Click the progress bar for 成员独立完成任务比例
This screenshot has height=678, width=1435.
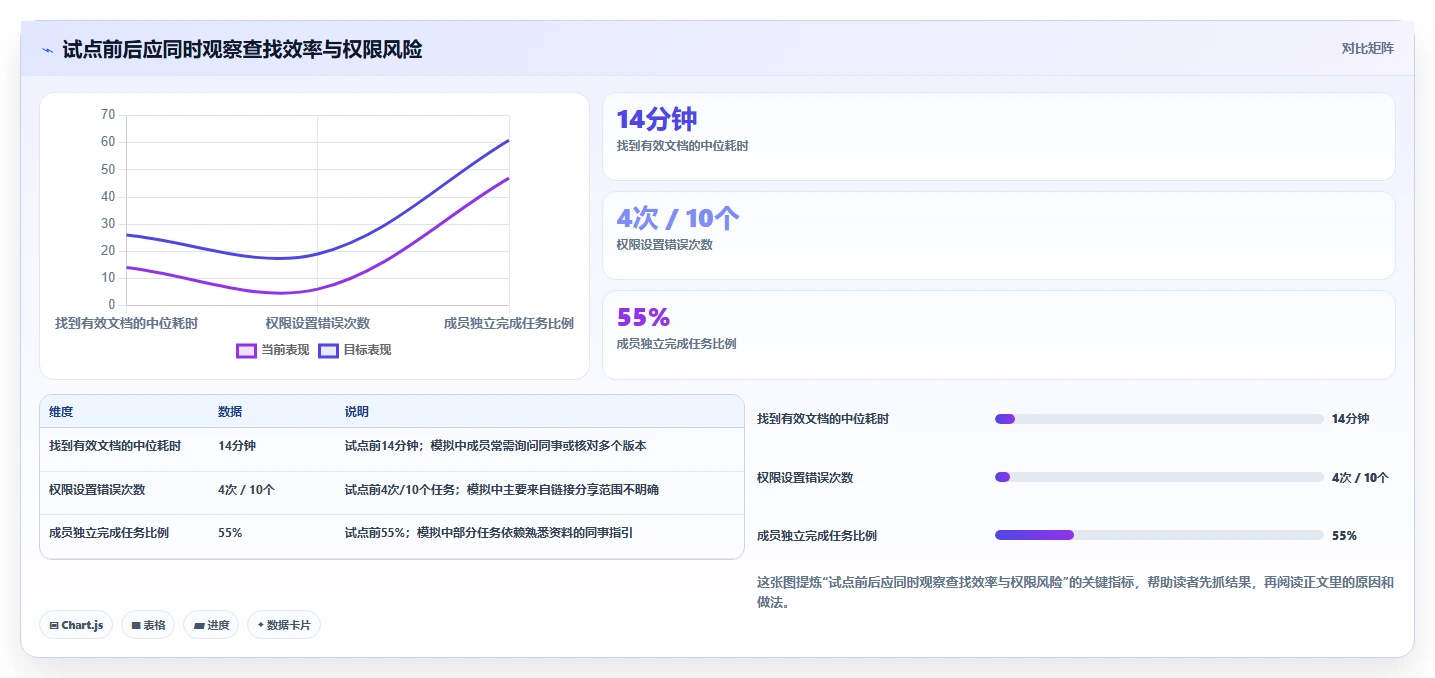pyautogui.click(x=1159, y=535)
